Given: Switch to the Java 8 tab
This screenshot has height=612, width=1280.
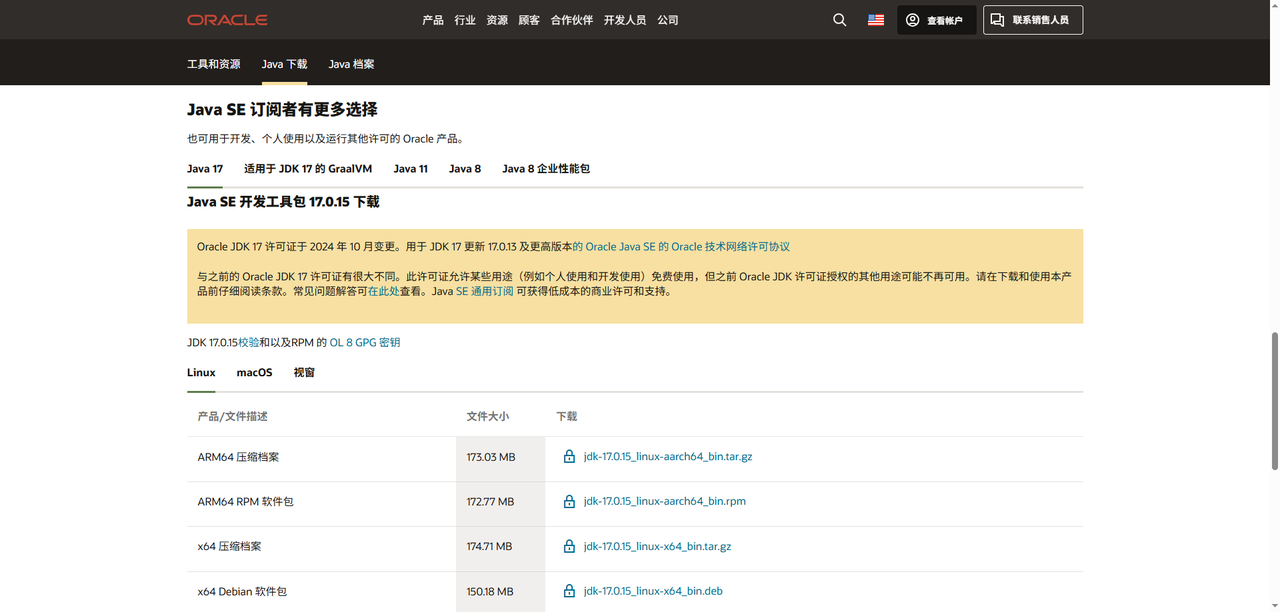Looking at the screenshot, I should pyautogui.click(x=465, y=169).
